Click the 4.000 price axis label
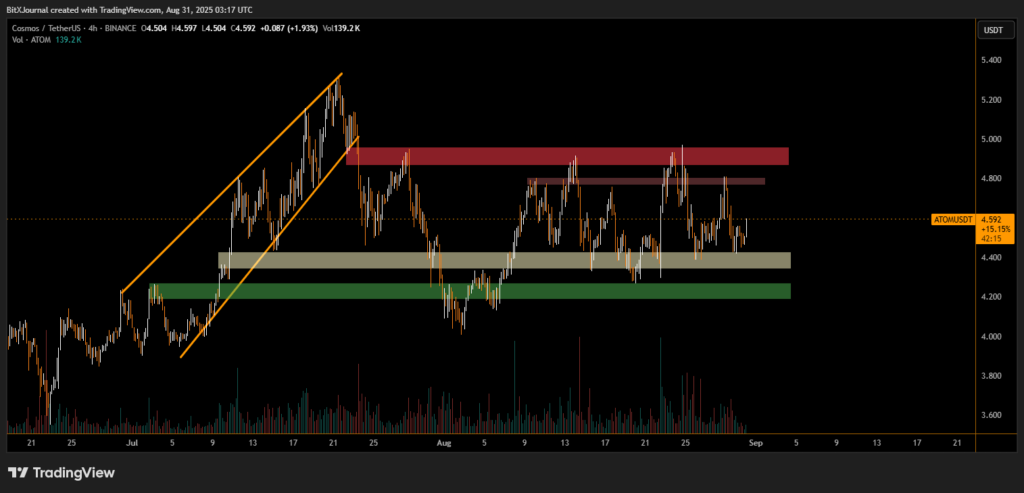The image size is (1024, 493). click(x=991, y=337)
